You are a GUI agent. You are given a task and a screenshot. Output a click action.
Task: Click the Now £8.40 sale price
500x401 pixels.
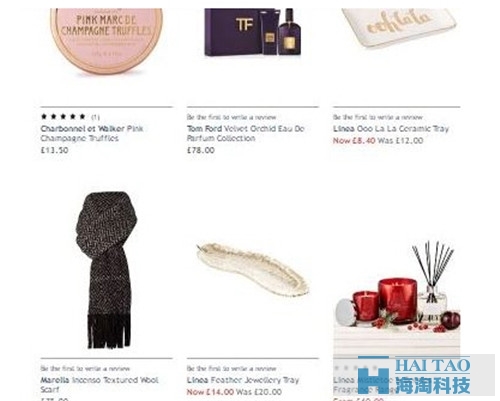point(354,141)
